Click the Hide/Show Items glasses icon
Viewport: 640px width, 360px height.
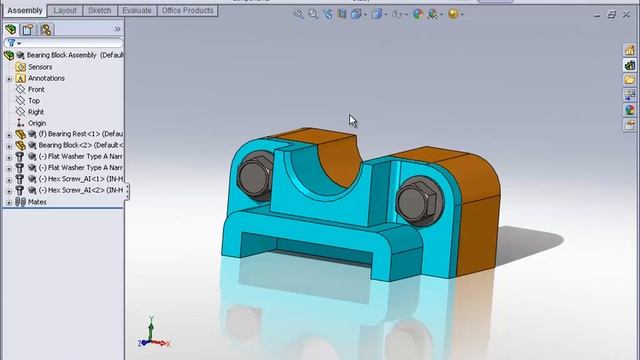pos(397,14)
